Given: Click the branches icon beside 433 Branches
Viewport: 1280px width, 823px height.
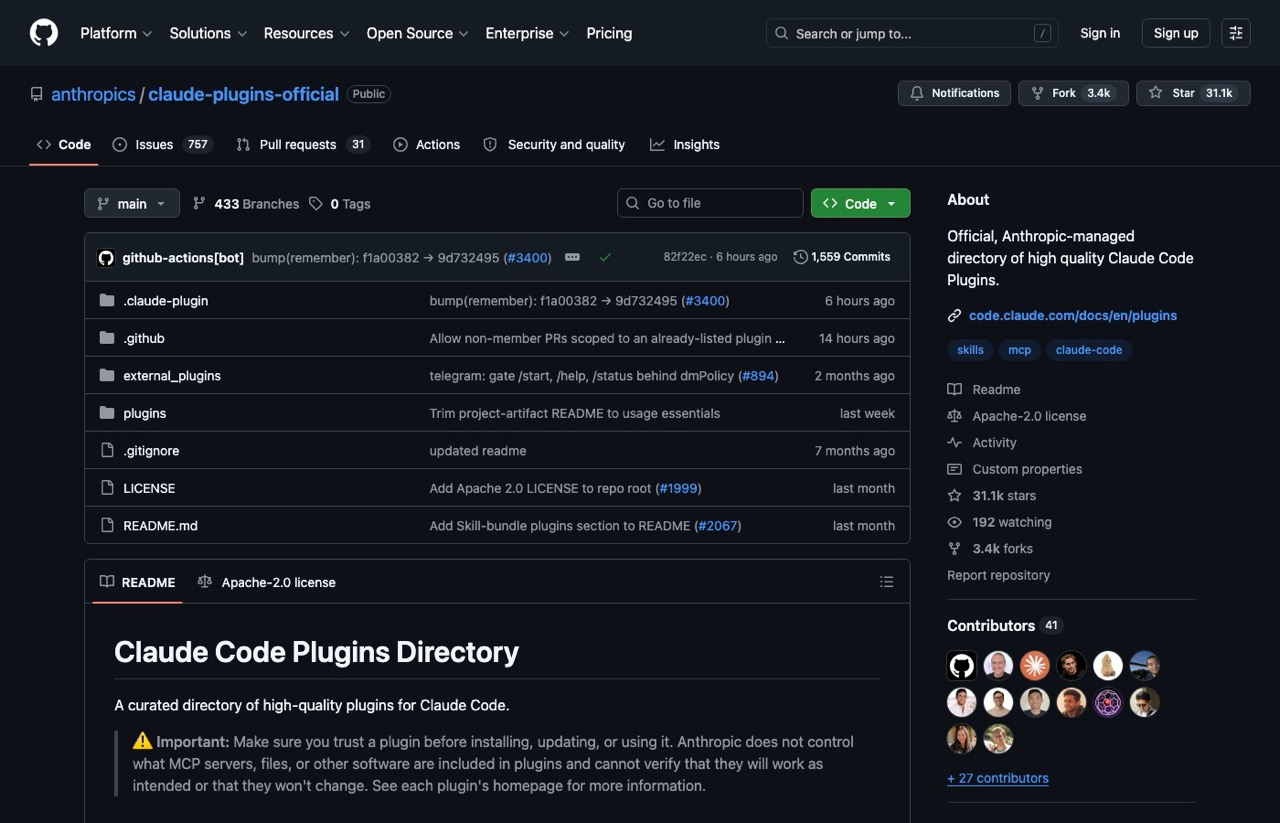Looking at the screenshot, I should [199, 204].
